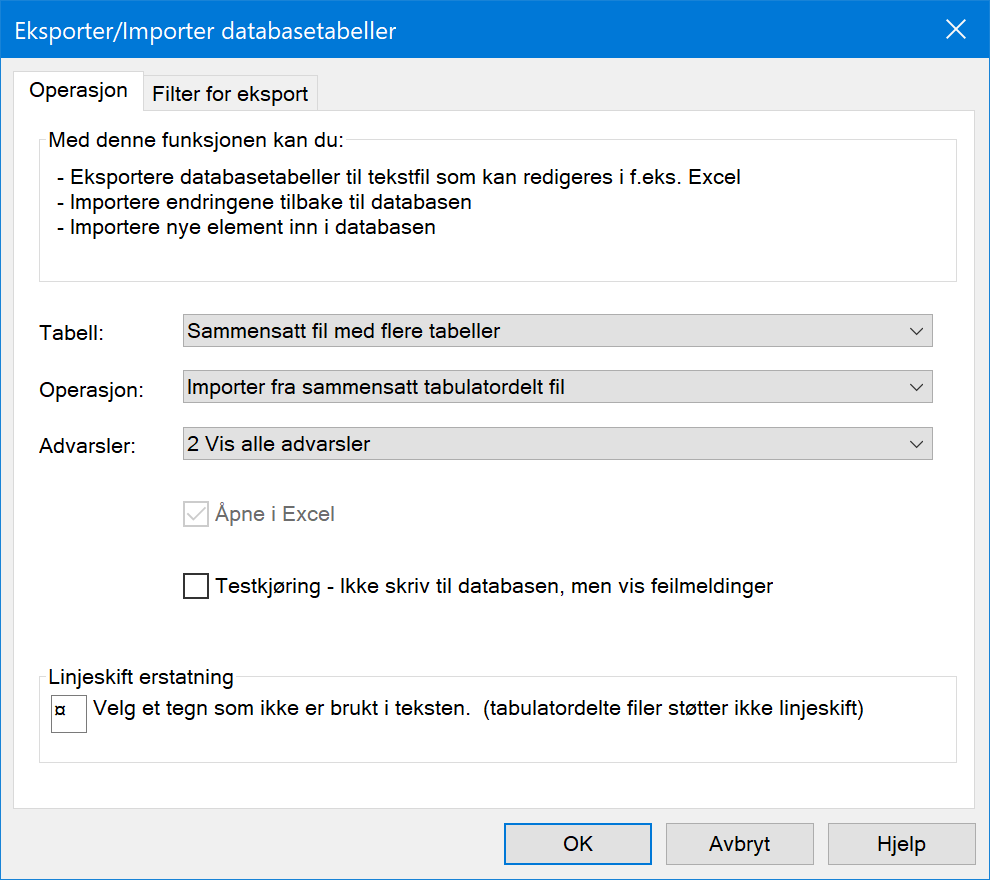
Task: Toggle the Åpne i Excel checkbox
Action: point(196,514)
